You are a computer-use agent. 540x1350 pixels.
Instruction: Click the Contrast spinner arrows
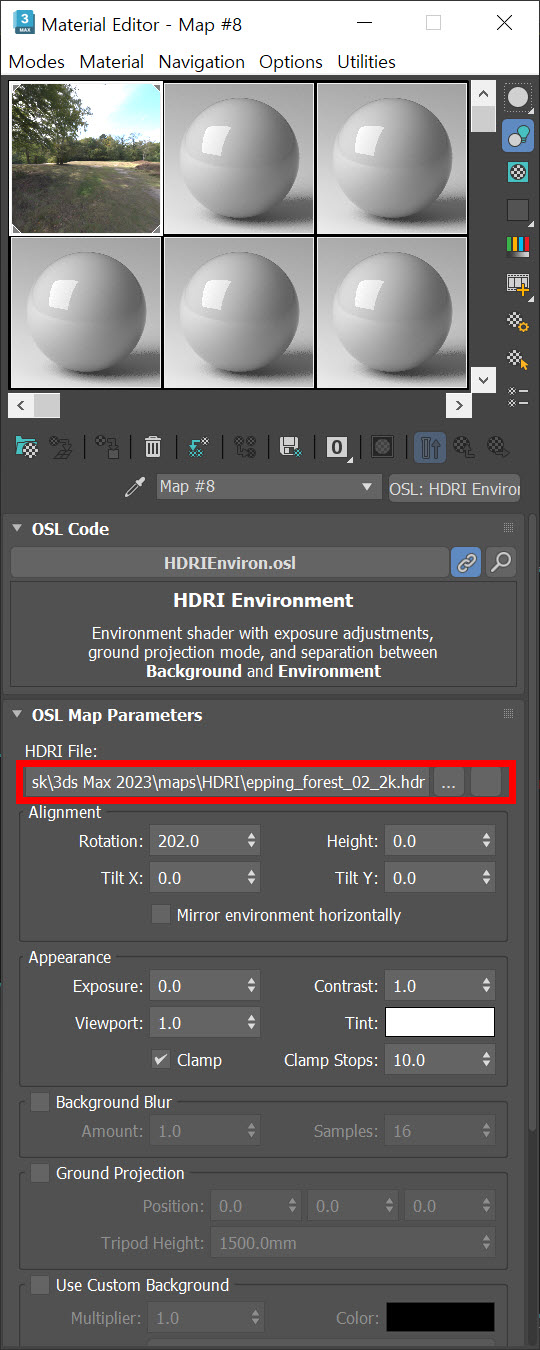[x=487, y=986]
